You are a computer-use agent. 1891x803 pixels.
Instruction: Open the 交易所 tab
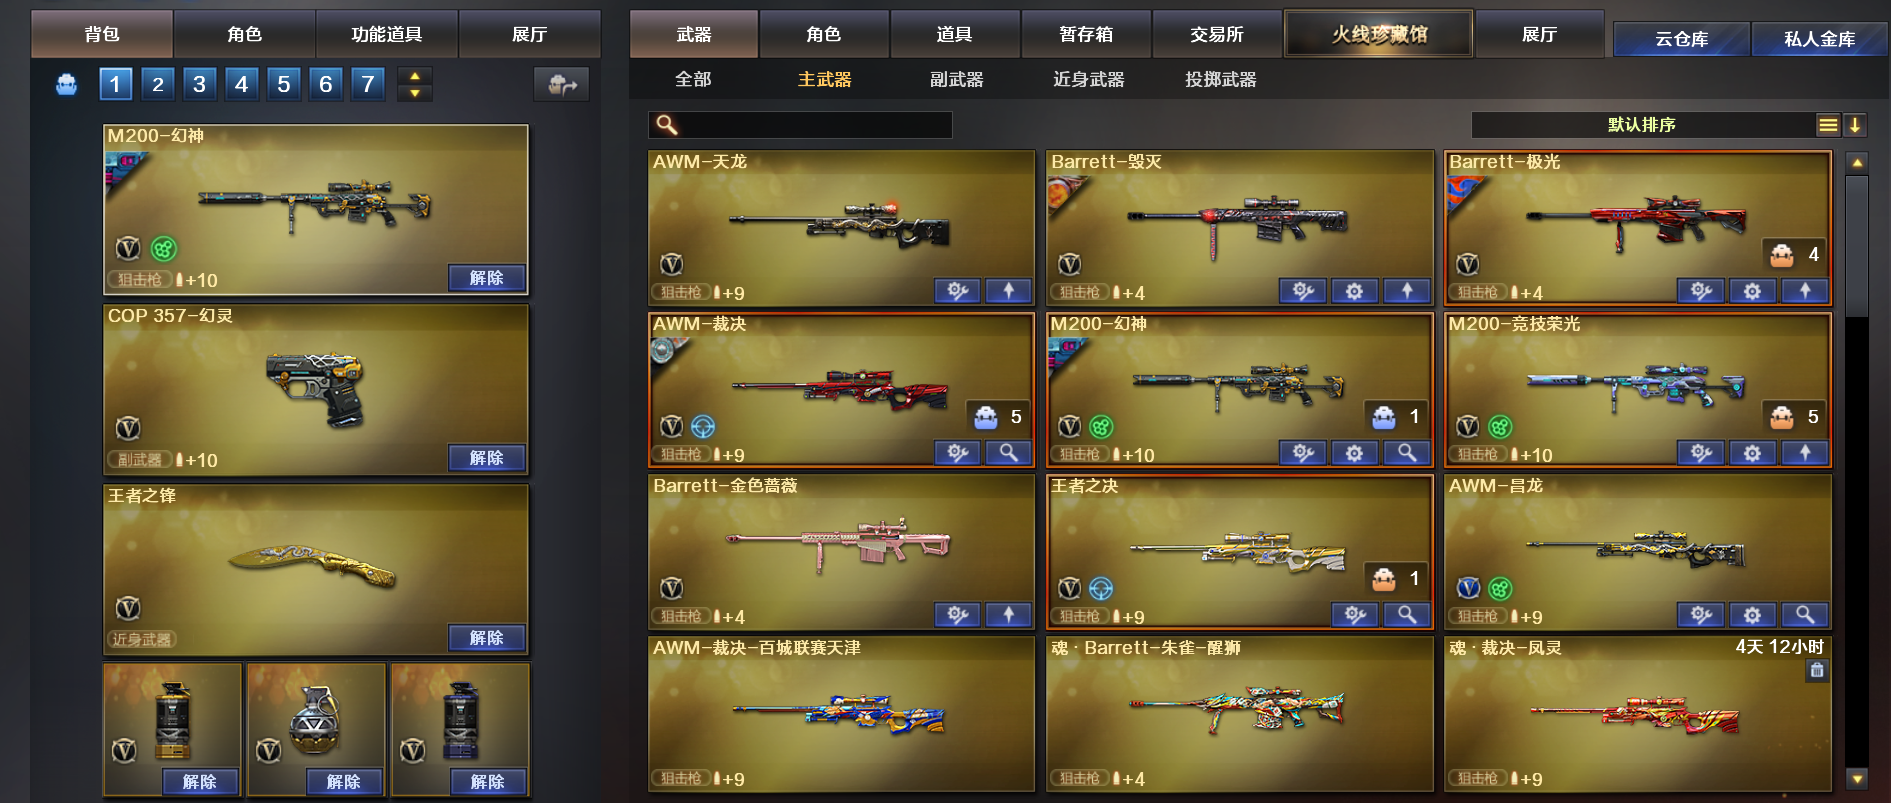coord(1217,34)
